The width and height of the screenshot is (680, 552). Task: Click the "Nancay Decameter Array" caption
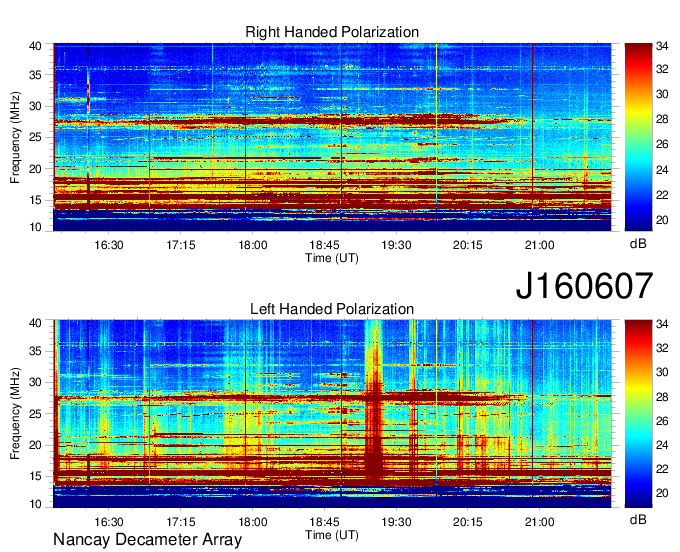pos(147,540)
